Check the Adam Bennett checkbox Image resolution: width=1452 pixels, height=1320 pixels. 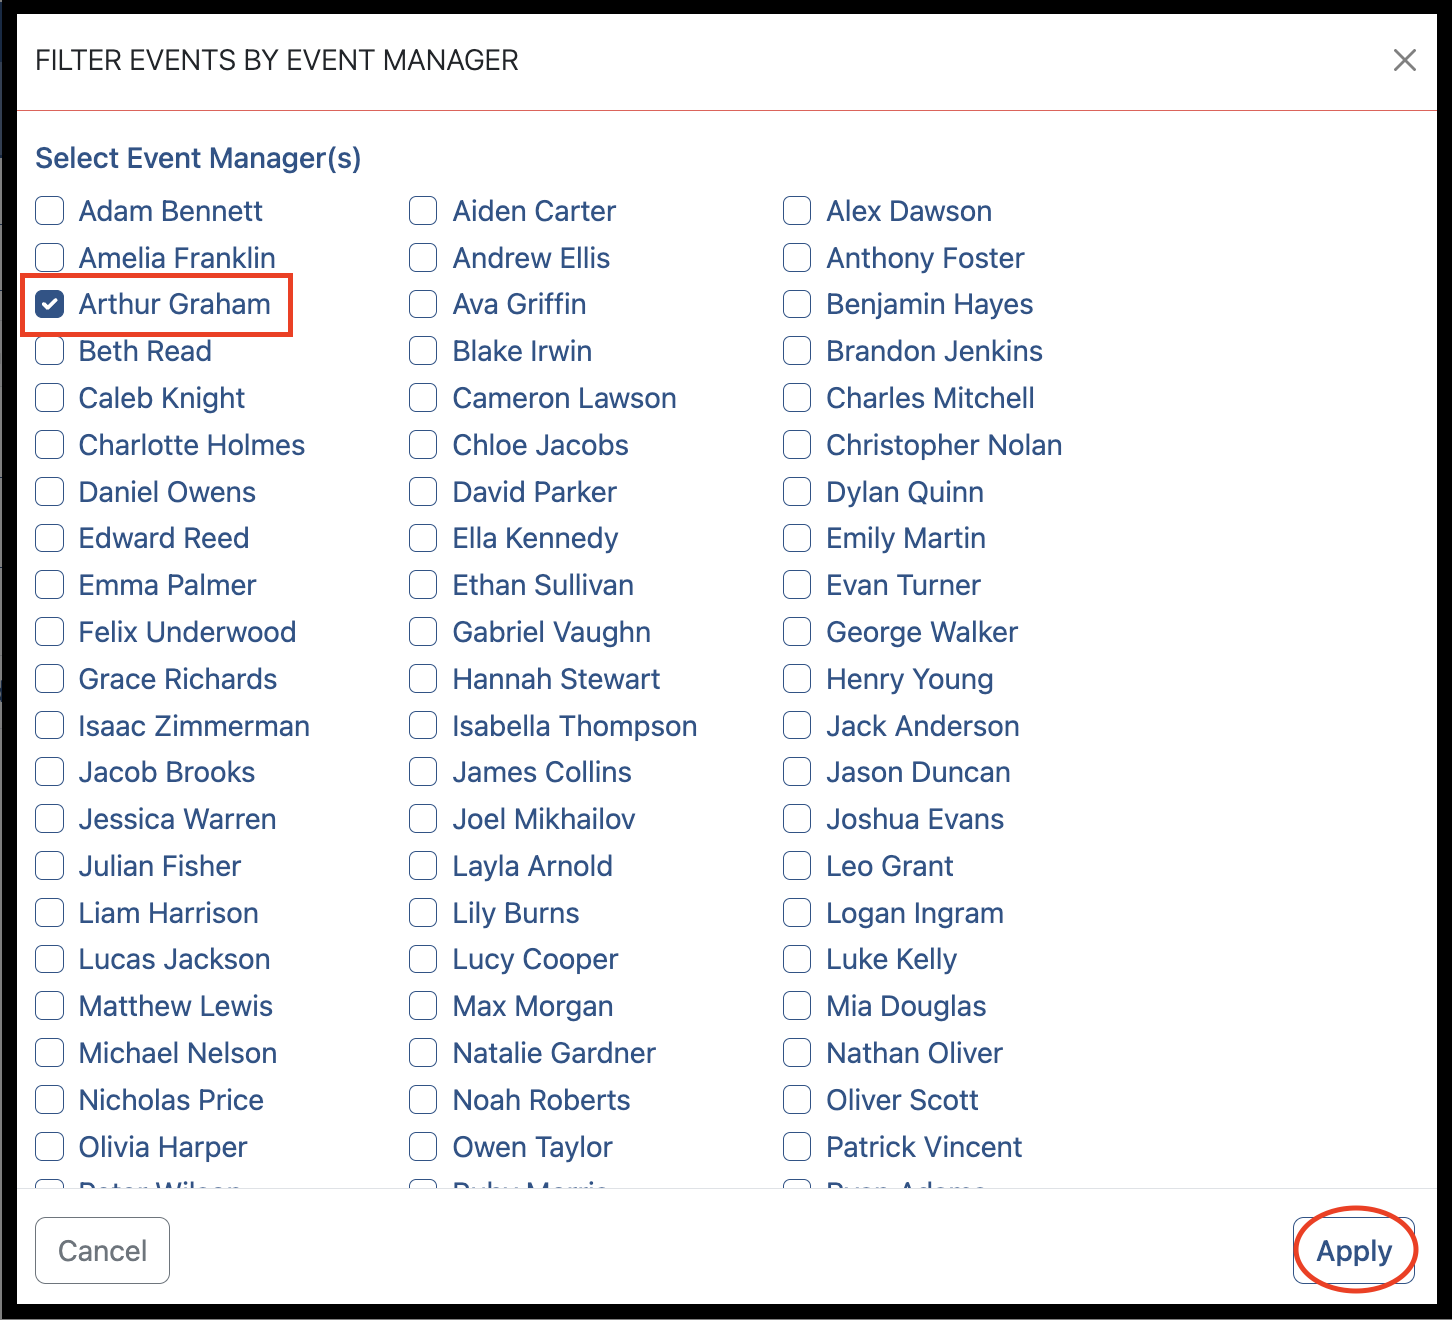tap(50, 211)
